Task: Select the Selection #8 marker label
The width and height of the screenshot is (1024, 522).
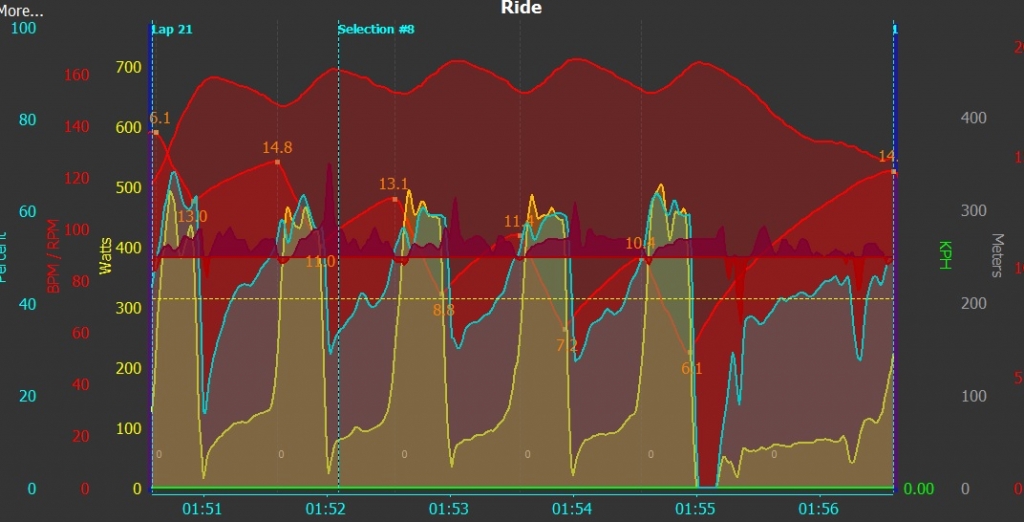Action: coord(376,29)
